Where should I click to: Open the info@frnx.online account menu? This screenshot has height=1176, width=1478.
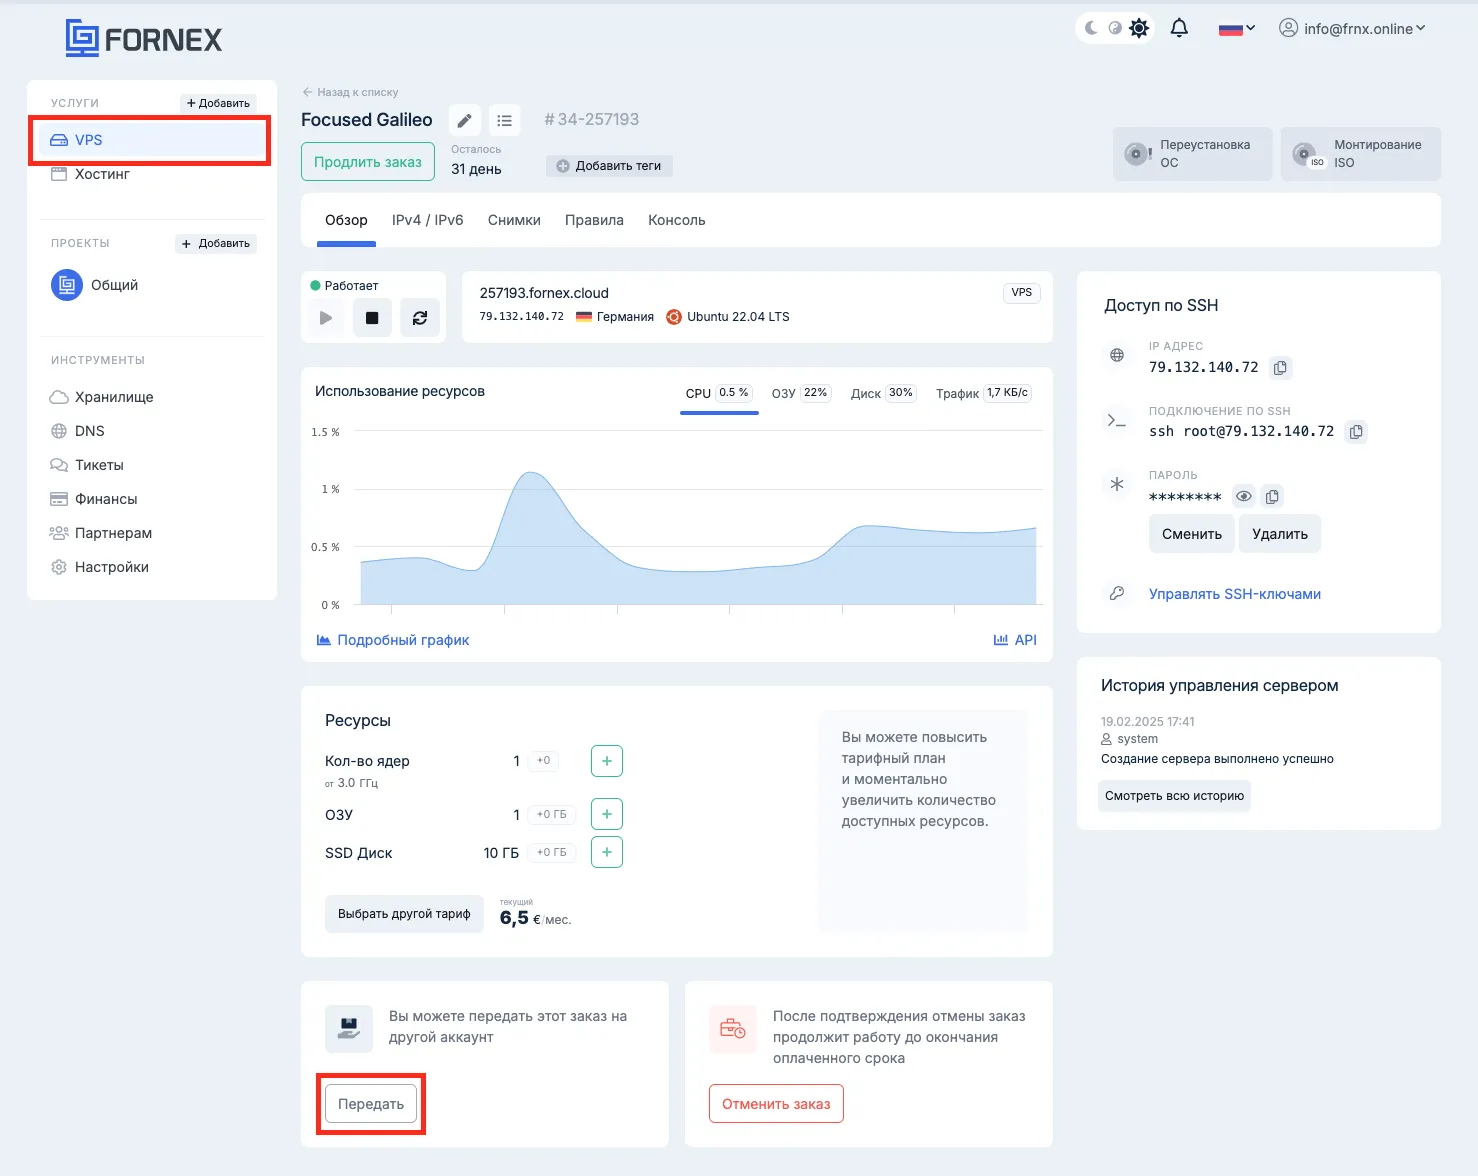coord(1352,29)
